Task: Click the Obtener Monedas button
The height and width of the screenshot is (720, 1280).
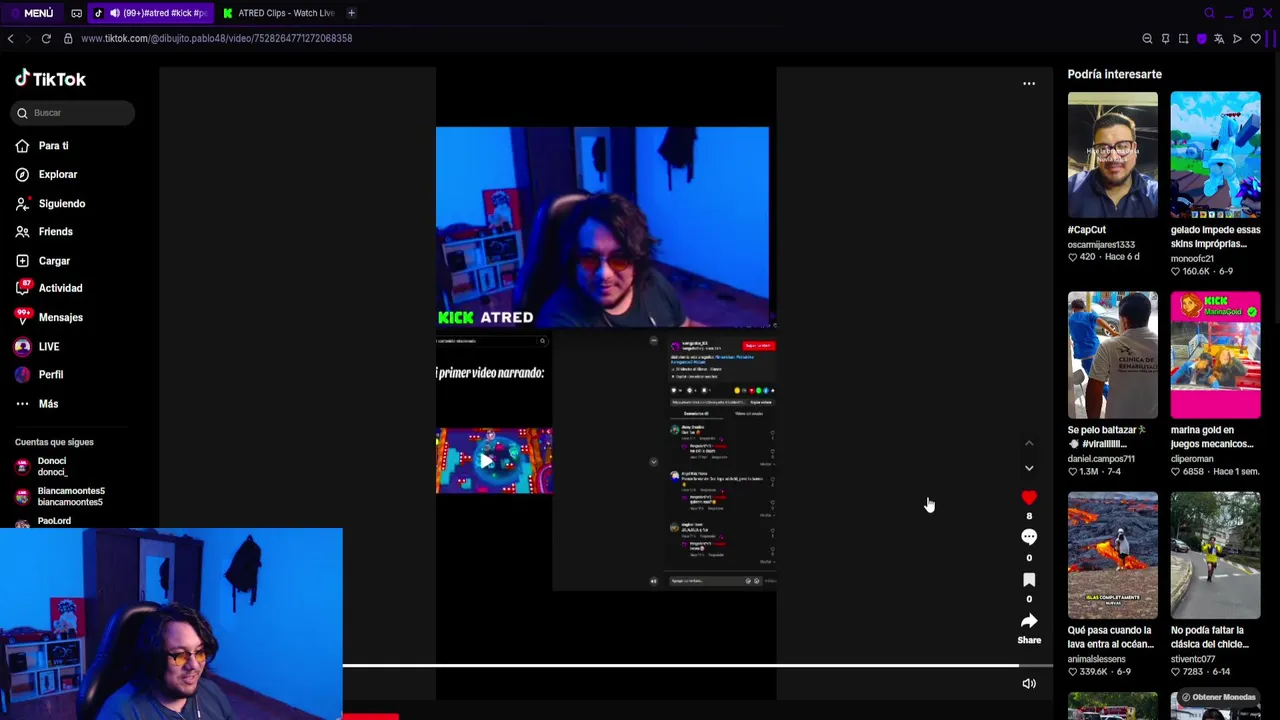Action: pos(1217,697)
